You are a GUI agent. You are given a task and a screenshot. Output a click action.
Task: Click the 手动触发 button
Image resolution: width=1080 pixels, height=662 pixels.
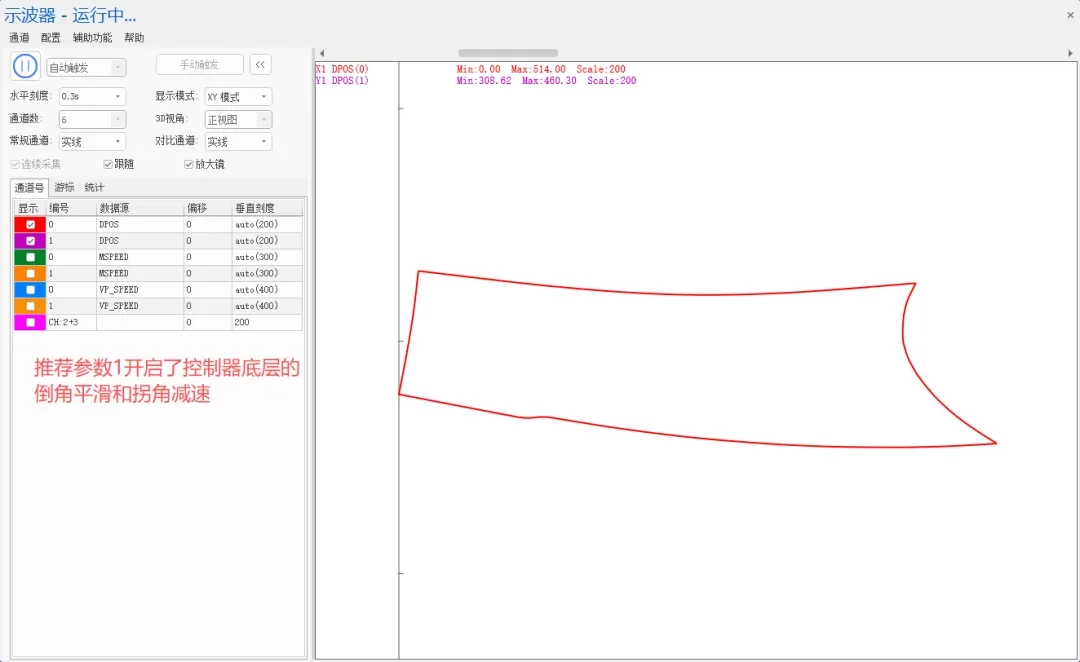point(200,65)
